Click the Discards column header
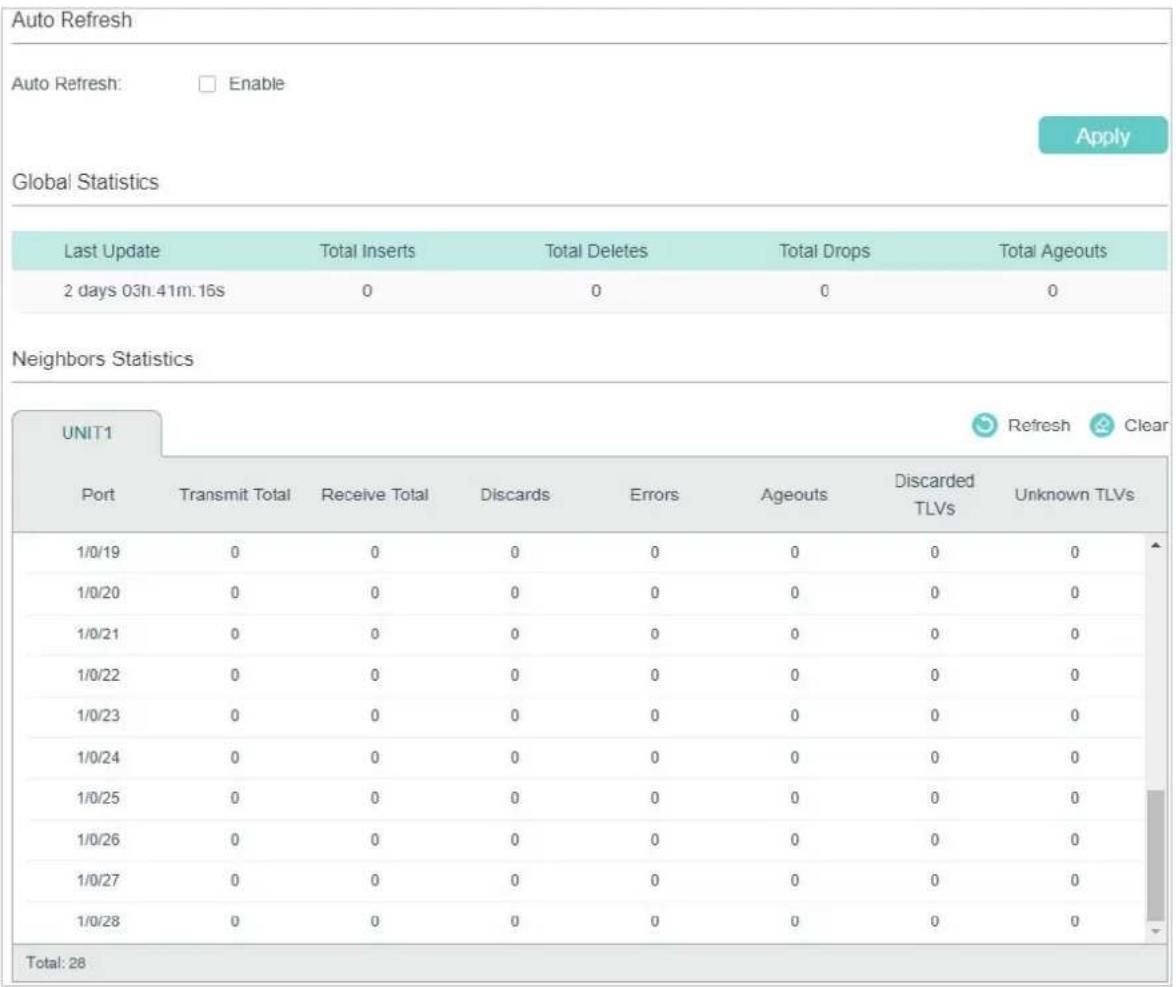 click(x=514, y=494)
